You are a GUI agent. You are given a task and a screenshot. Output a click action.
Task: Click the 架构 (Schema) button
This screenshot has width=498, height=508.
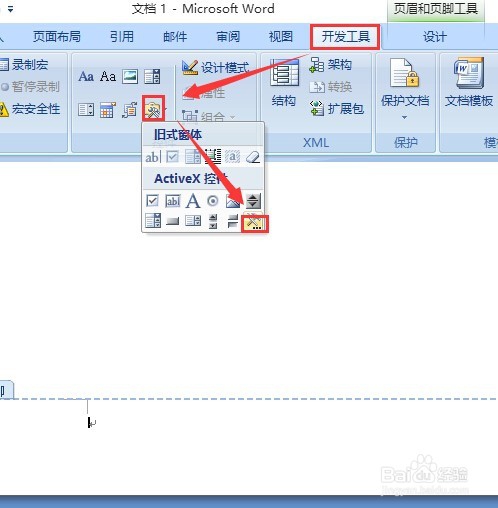(331, 65)
